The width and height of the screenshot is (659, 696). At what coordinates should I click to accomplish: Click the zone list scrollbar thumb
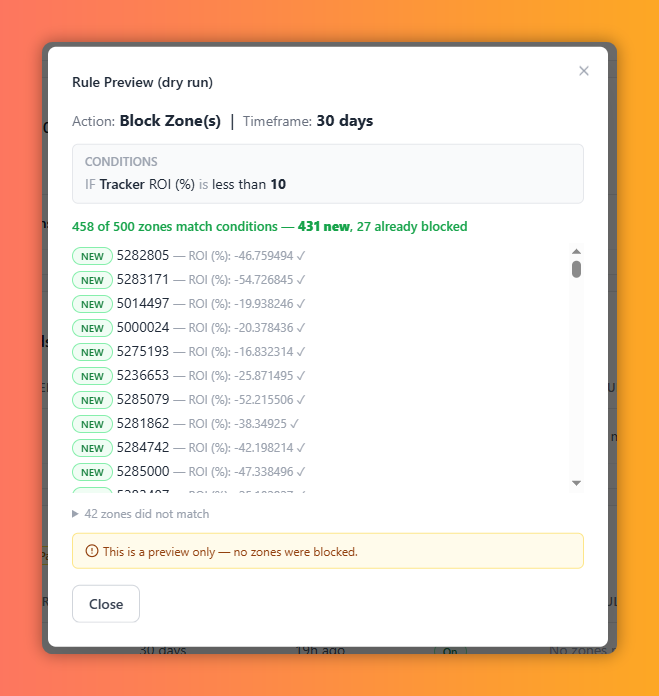[576, 269]
